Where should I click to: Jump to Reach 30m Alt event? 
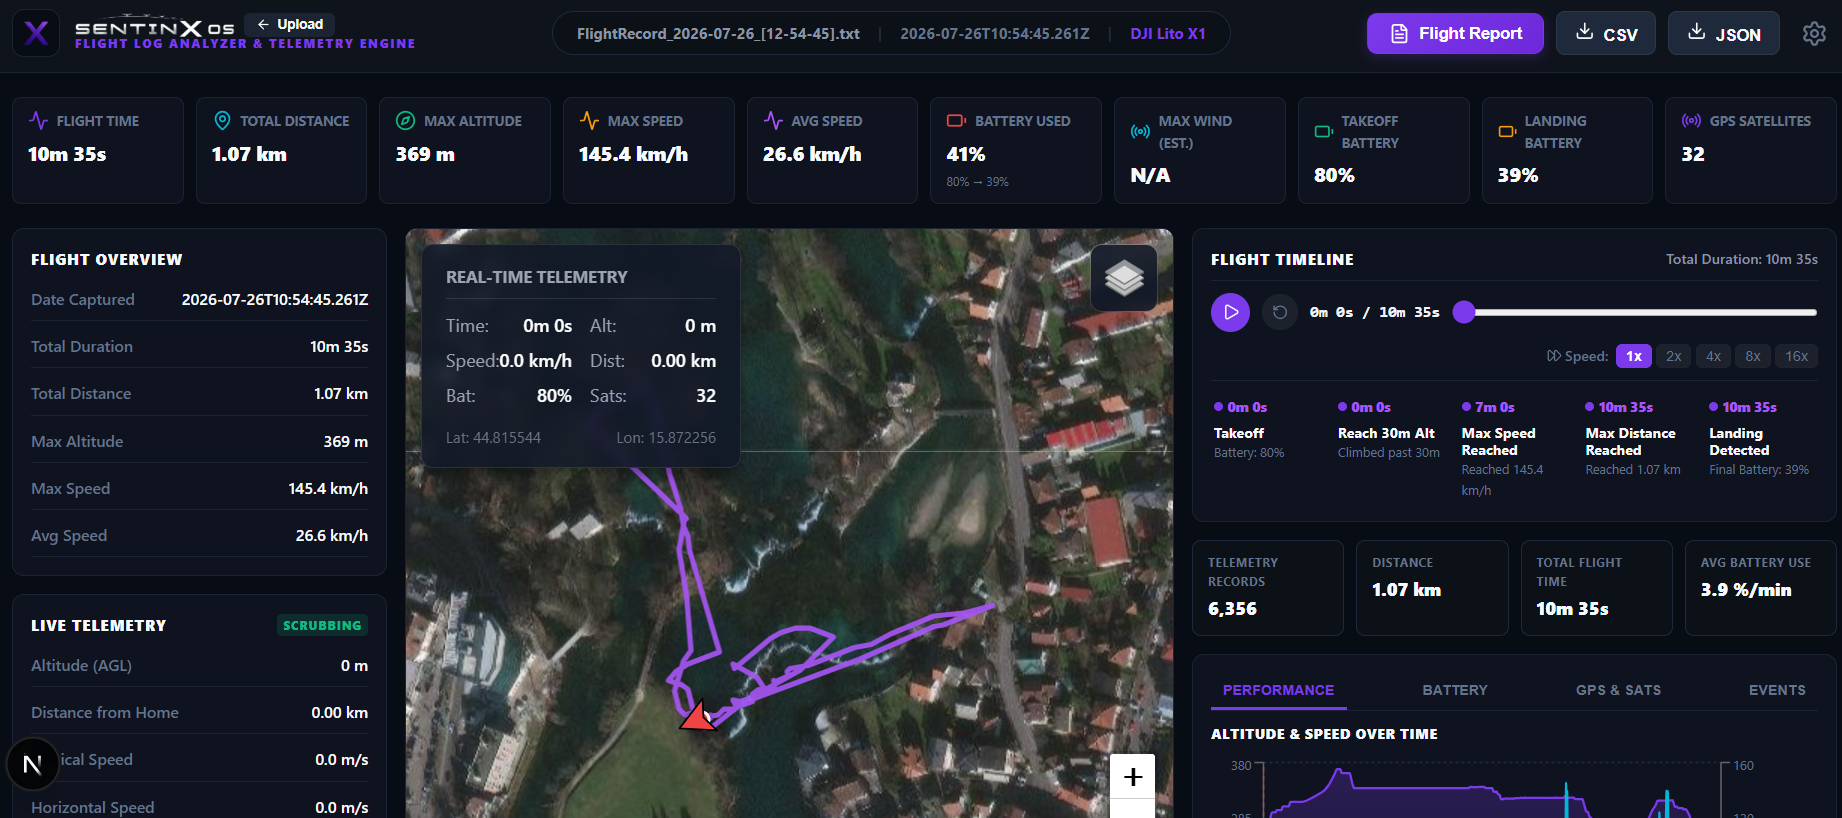[1390, 430]
